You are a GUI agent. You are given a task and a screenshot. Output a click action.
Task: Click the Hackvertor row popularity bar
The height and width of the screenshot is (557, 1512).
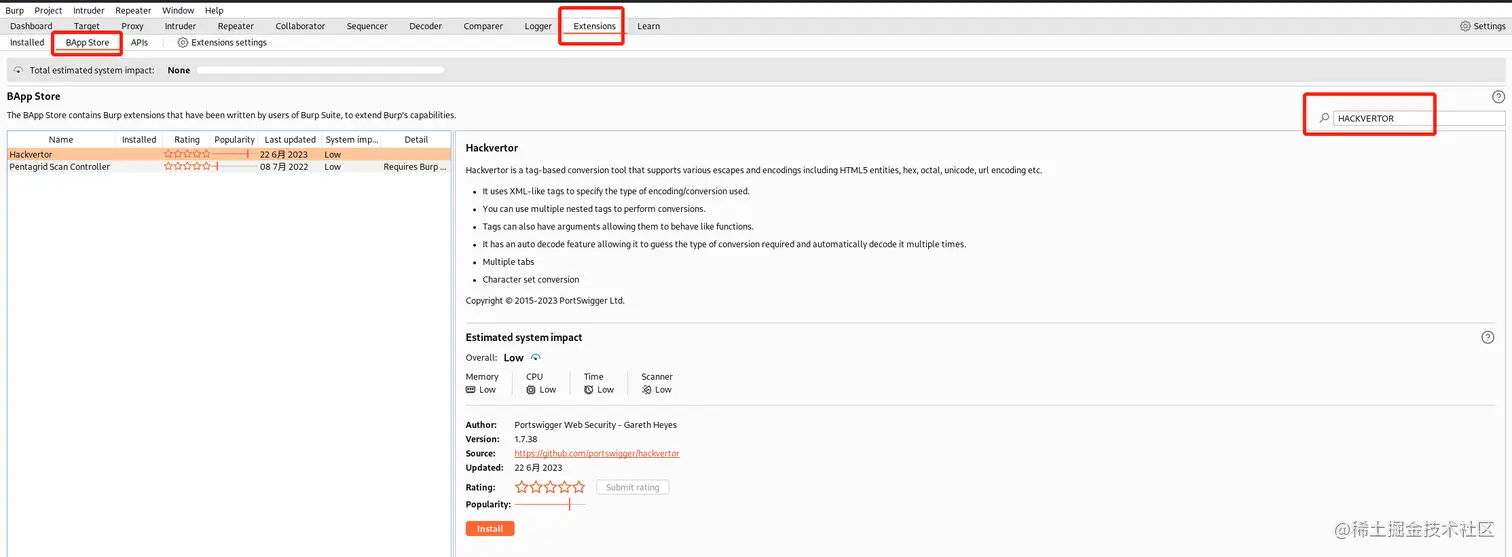235,155
